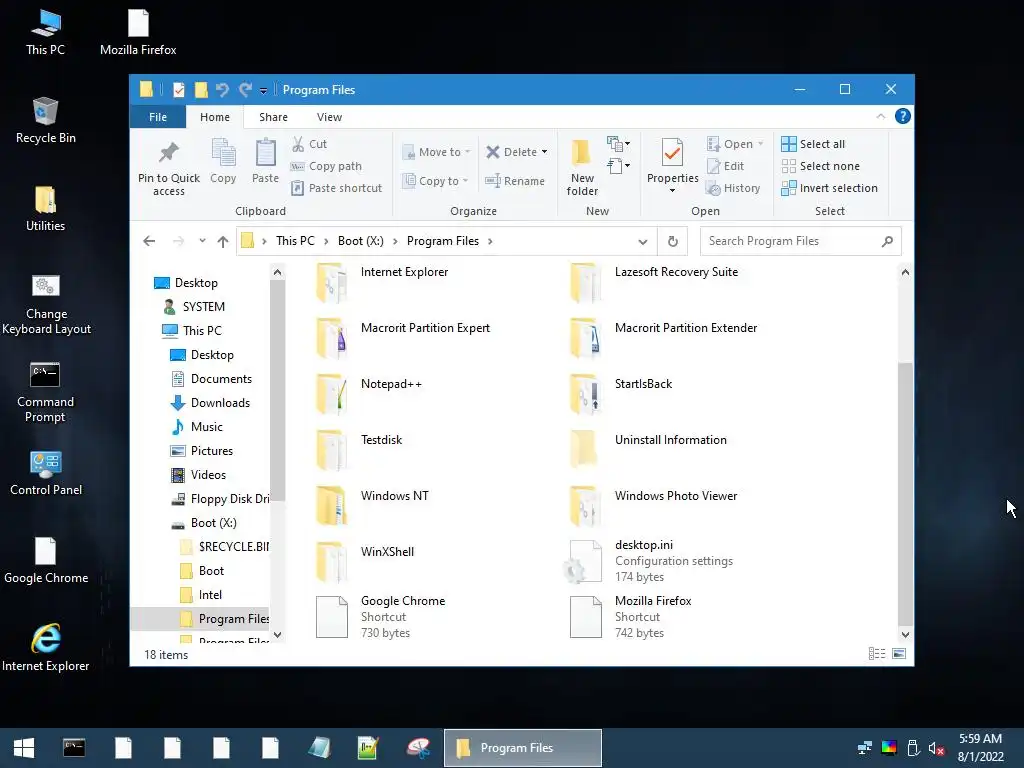Click Select all in ribbon
Viewport: 1024px width, 768px height.
(813, 144)
